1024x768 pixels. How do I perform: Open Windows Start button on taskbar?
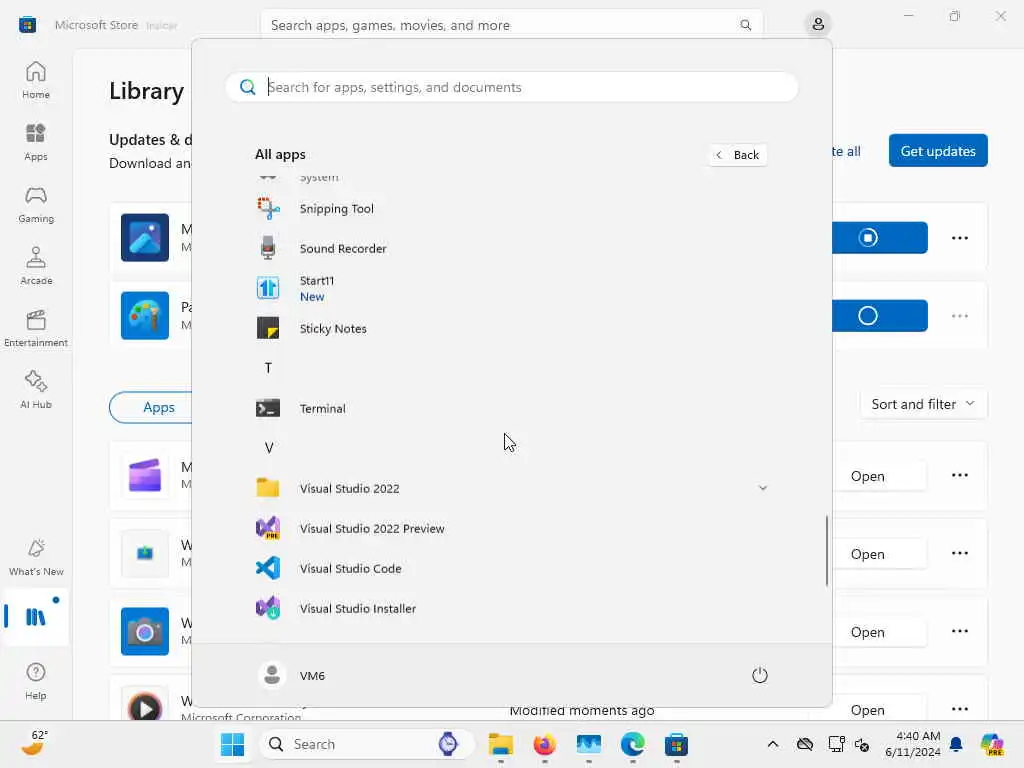click(232, 744)
